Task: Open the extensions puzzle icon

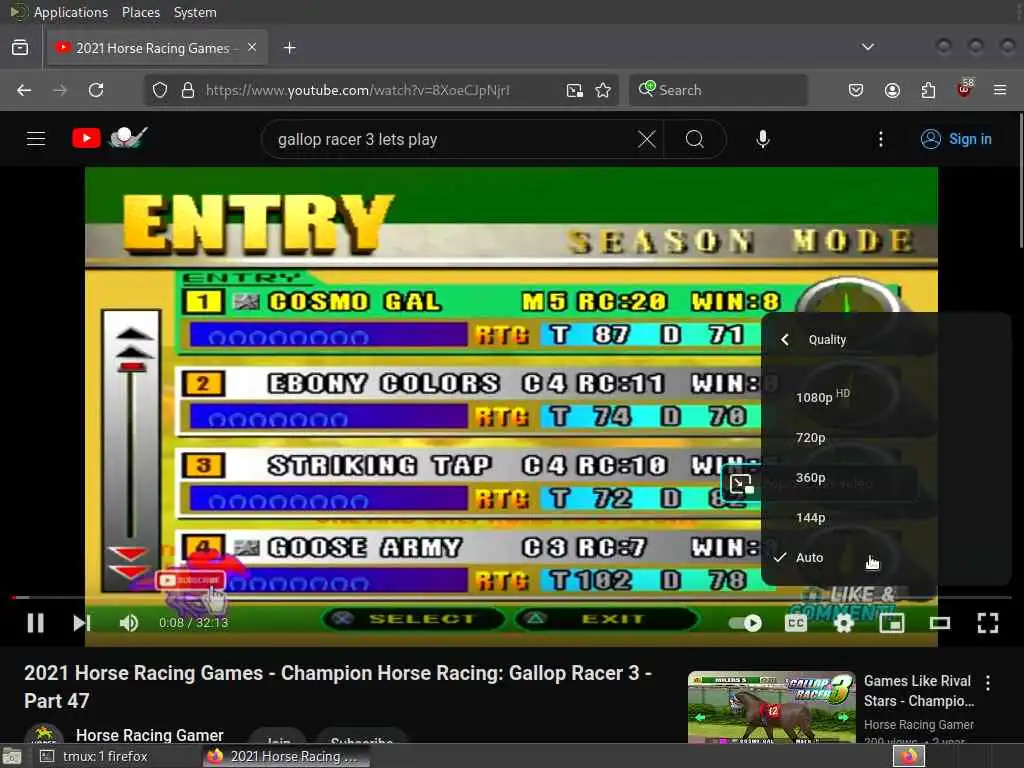Action: tap(928, 90)
